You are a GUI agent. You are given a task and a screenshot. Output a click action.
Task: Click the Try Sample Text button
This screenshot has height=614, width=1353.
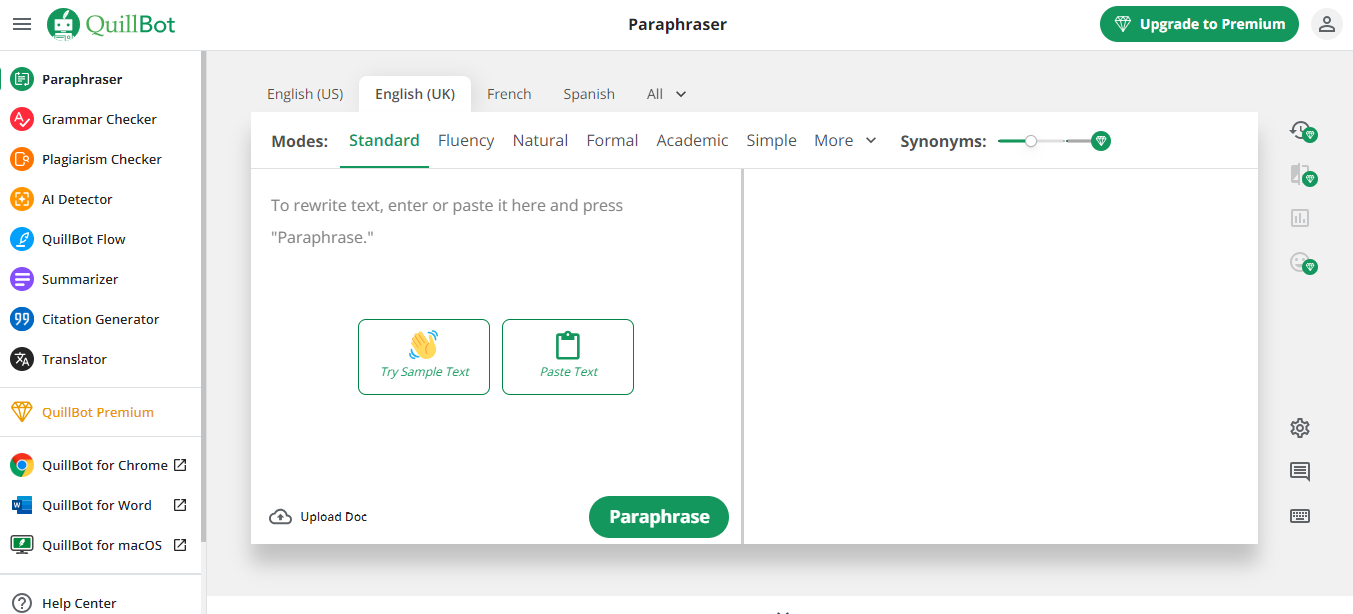pos(424,357)
